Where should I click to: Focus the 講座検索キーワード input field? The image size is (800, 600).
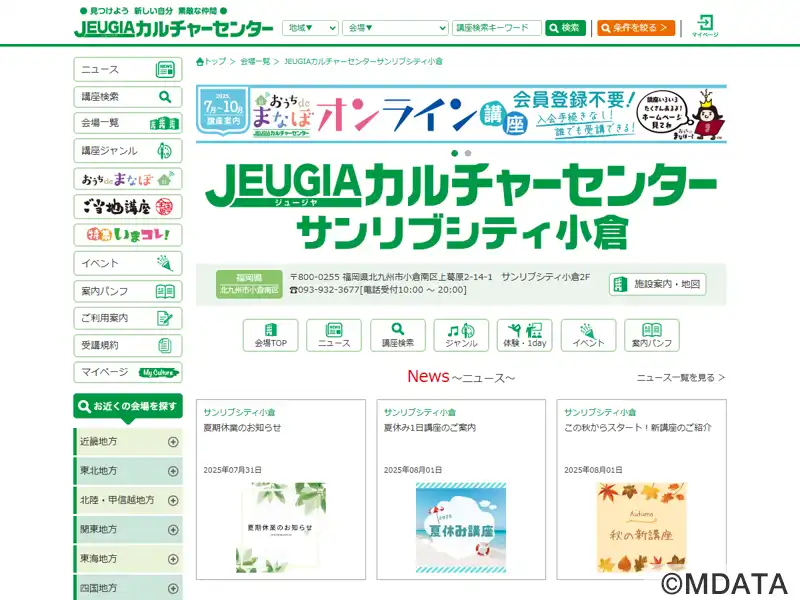pos(496,28)
